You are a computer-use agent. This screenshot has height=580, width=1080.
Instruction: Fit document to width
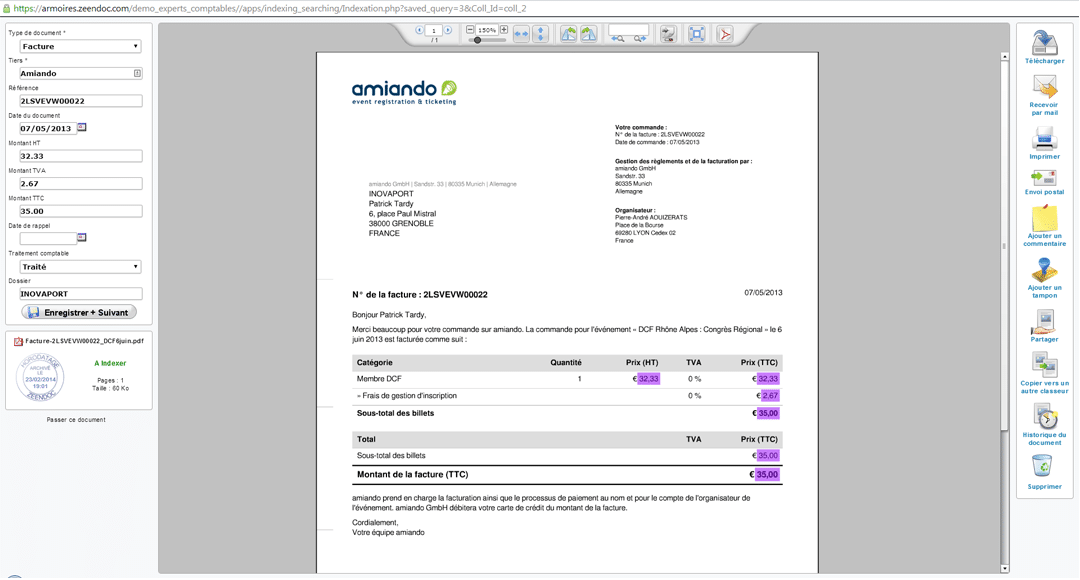click(x=521, y=34)
